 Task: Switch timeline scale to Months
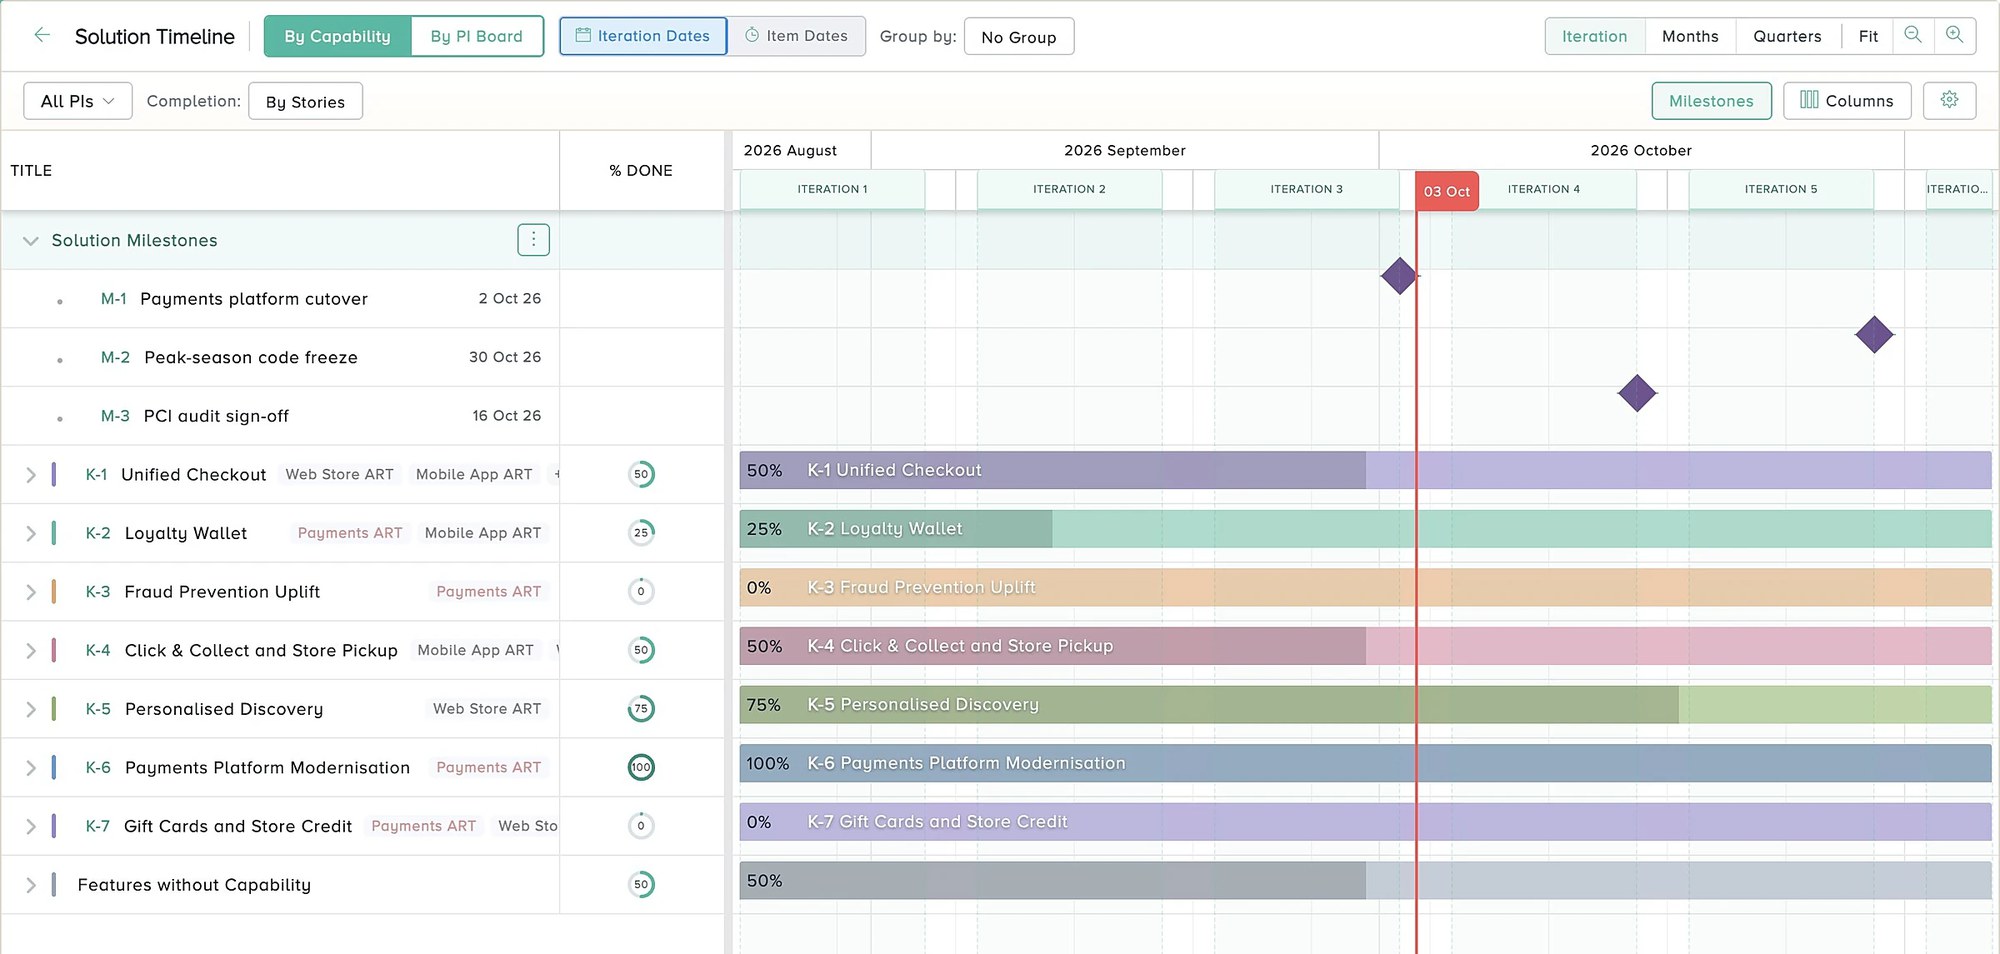coord(1690,36)
